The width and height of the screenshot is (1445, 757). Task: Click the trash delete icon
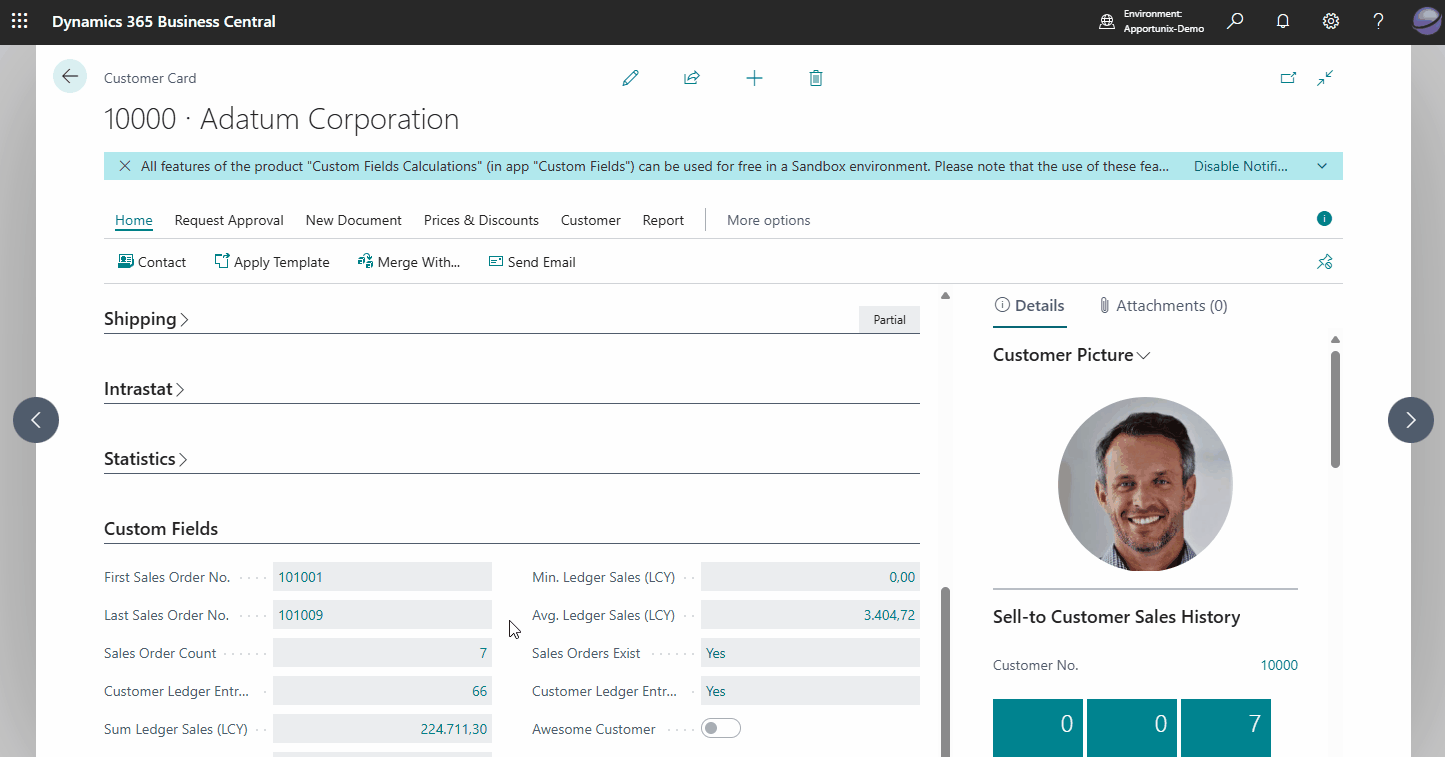(x=816, y=78)
